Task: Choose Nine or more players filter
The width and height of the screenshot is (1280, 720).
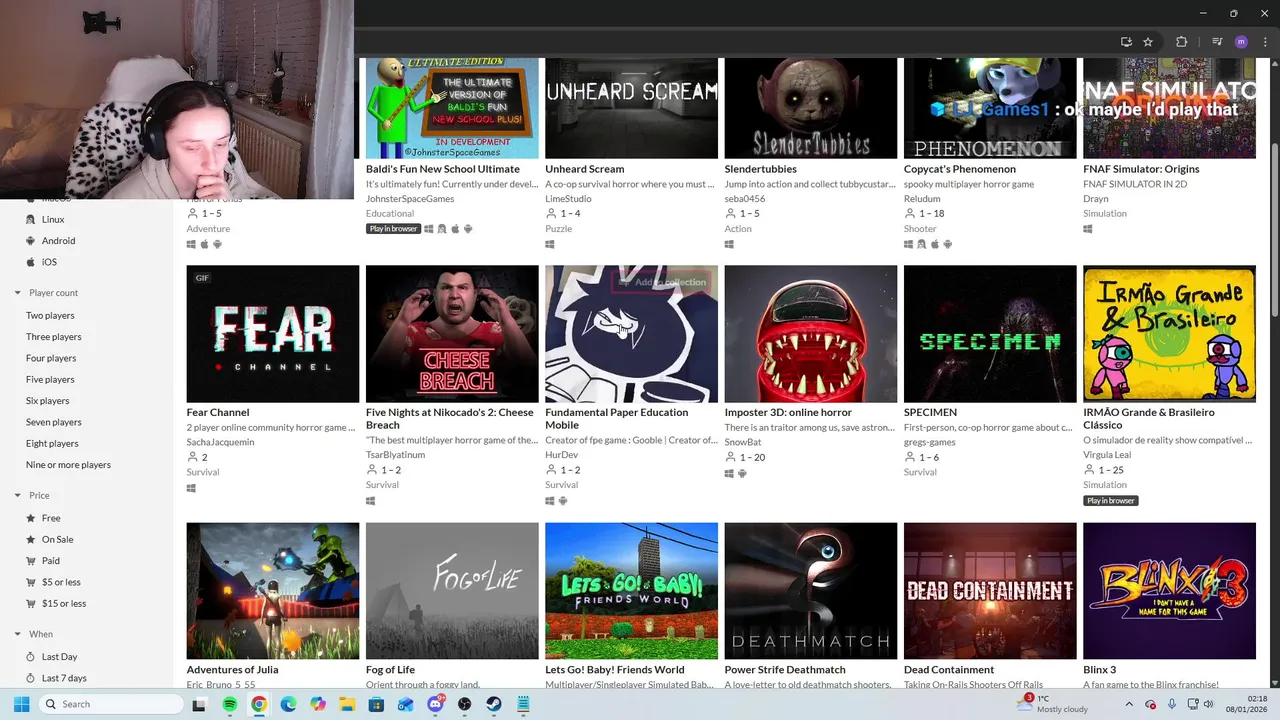Action: point(68,465)
